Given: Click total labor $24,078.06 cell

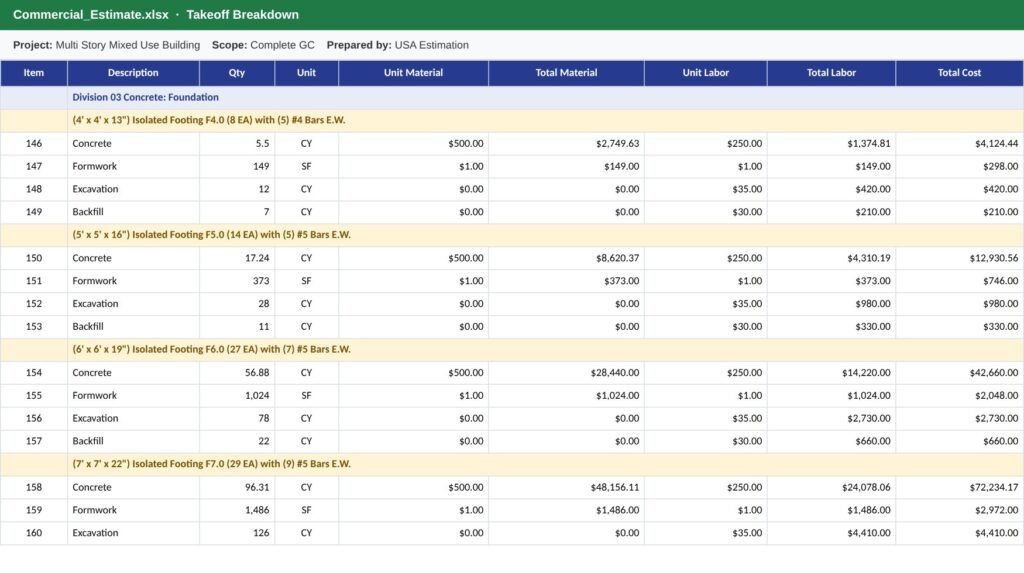Looking at the screenshot, I should tap(831, 487).
